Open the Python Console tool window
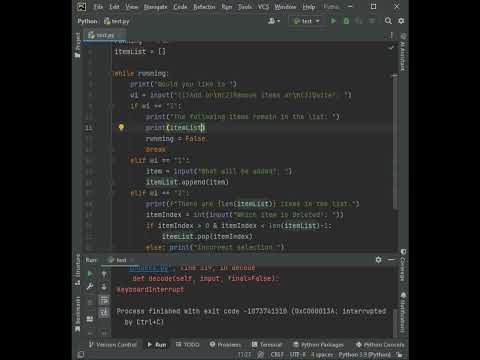The width and height of the screenshot is (480, 360). point(380,345)
